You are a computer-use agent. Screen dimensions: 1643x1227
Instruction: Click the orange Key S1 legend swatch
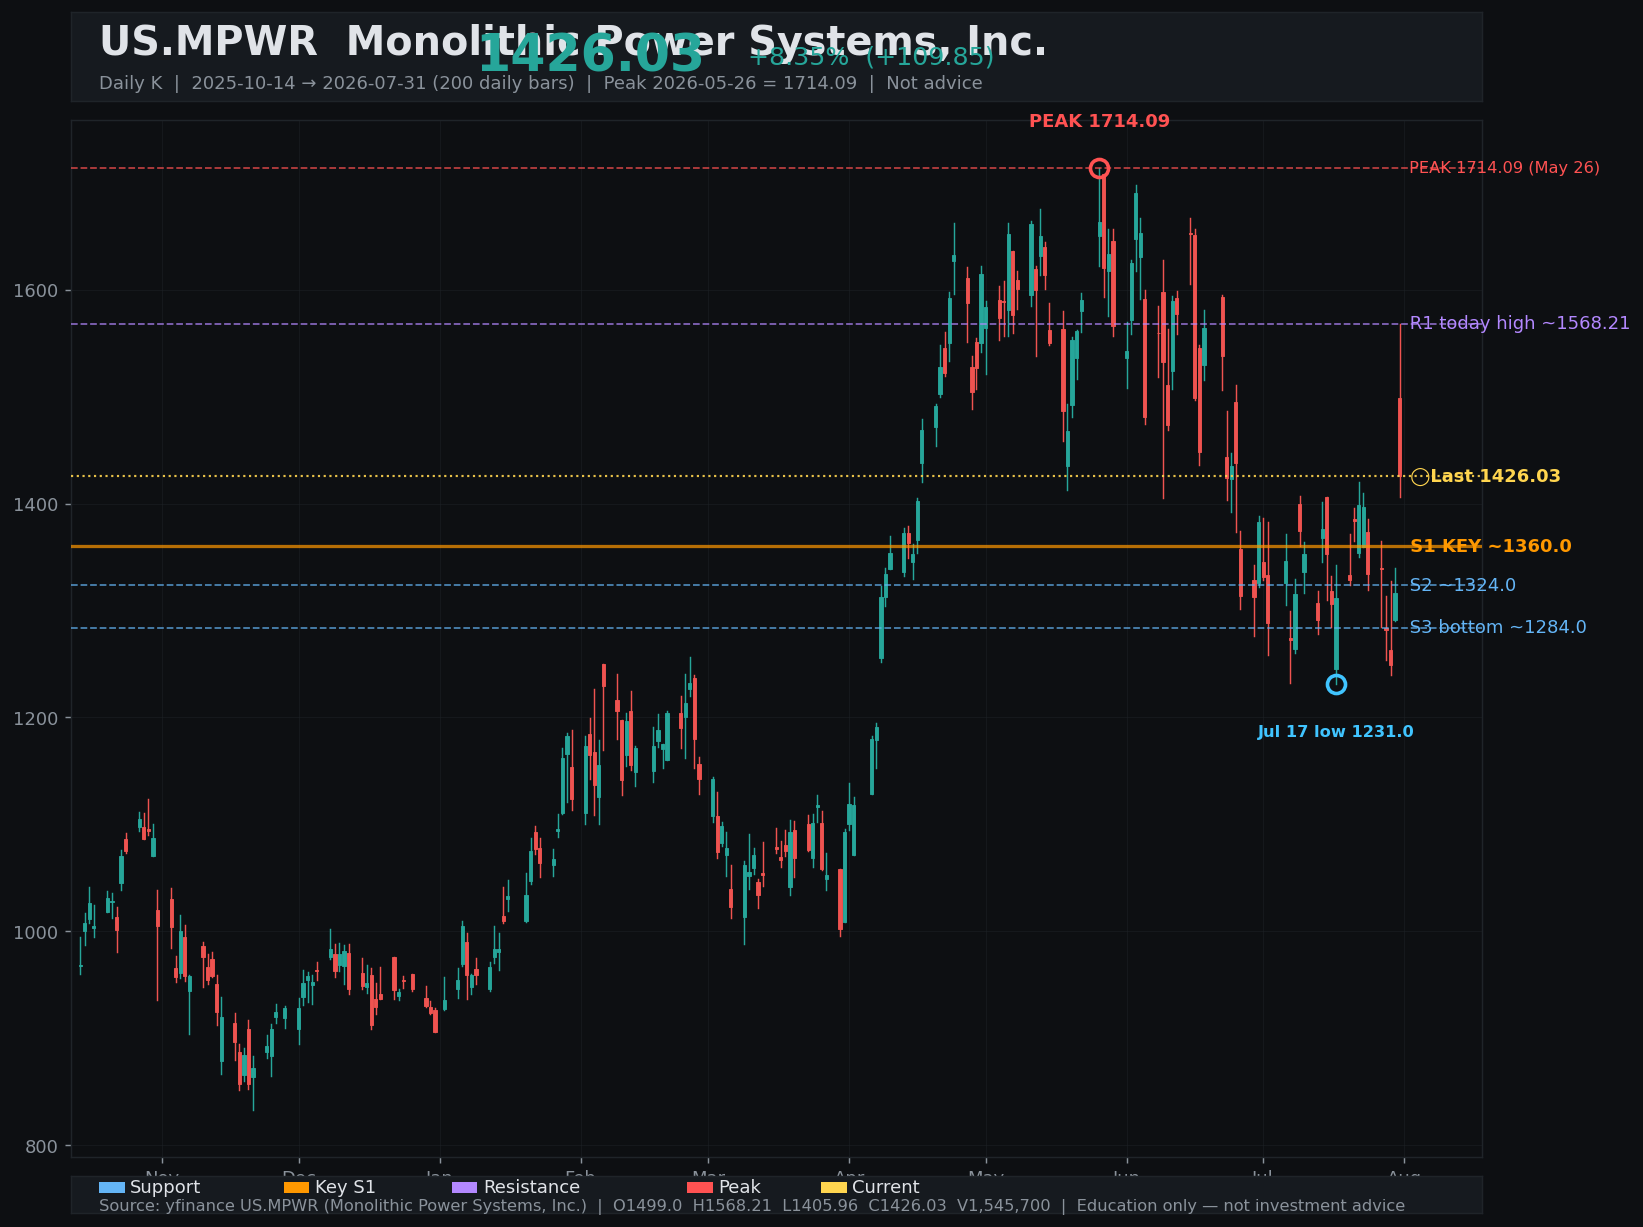(x=297, y=1188)
